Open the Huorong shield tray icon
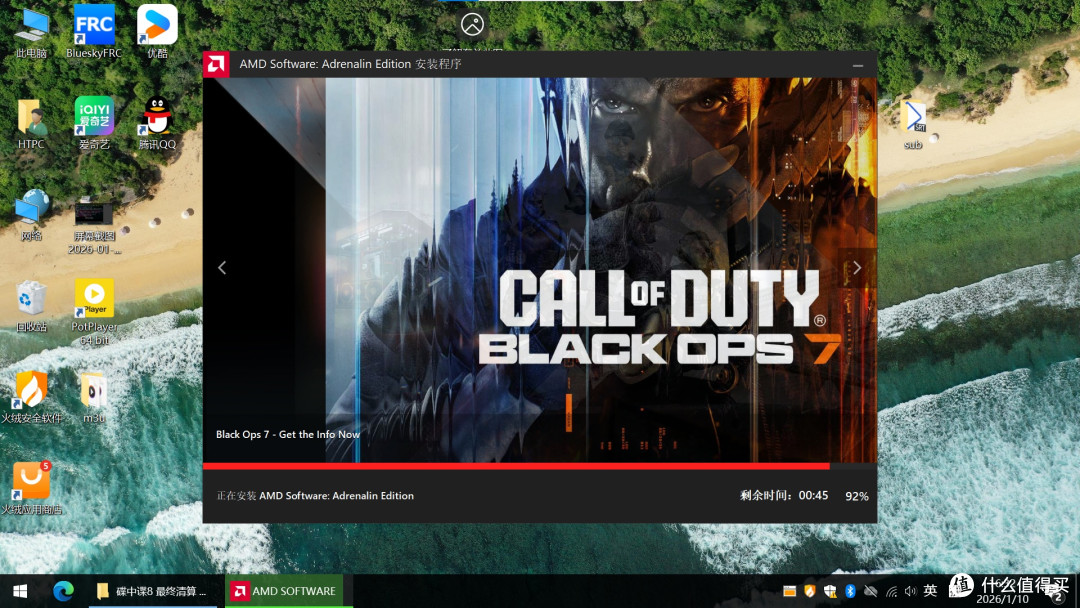The height and width of the screenshot is (608, 1080). [809, 591]
